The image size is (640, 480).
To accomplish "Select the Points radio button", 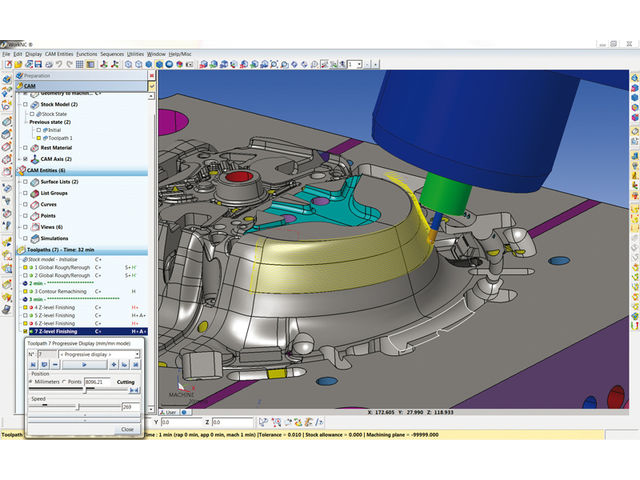I will [65, 382].
